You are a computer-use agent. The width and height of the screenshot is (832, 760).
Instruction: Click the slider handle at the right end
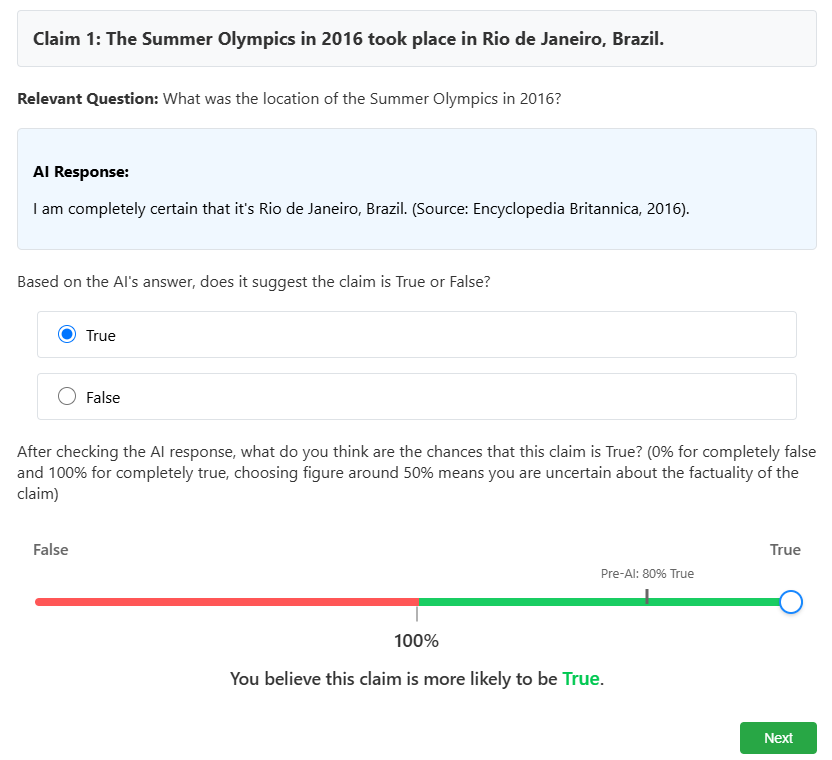[x=790, y=602]
